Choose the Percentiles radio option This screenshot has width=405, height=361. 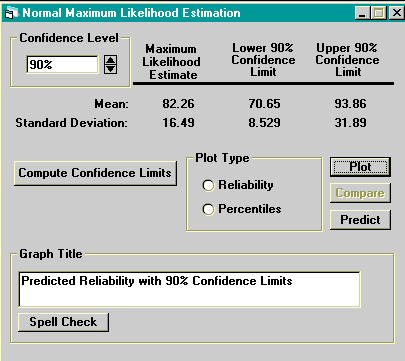click(x=208, y=209)
